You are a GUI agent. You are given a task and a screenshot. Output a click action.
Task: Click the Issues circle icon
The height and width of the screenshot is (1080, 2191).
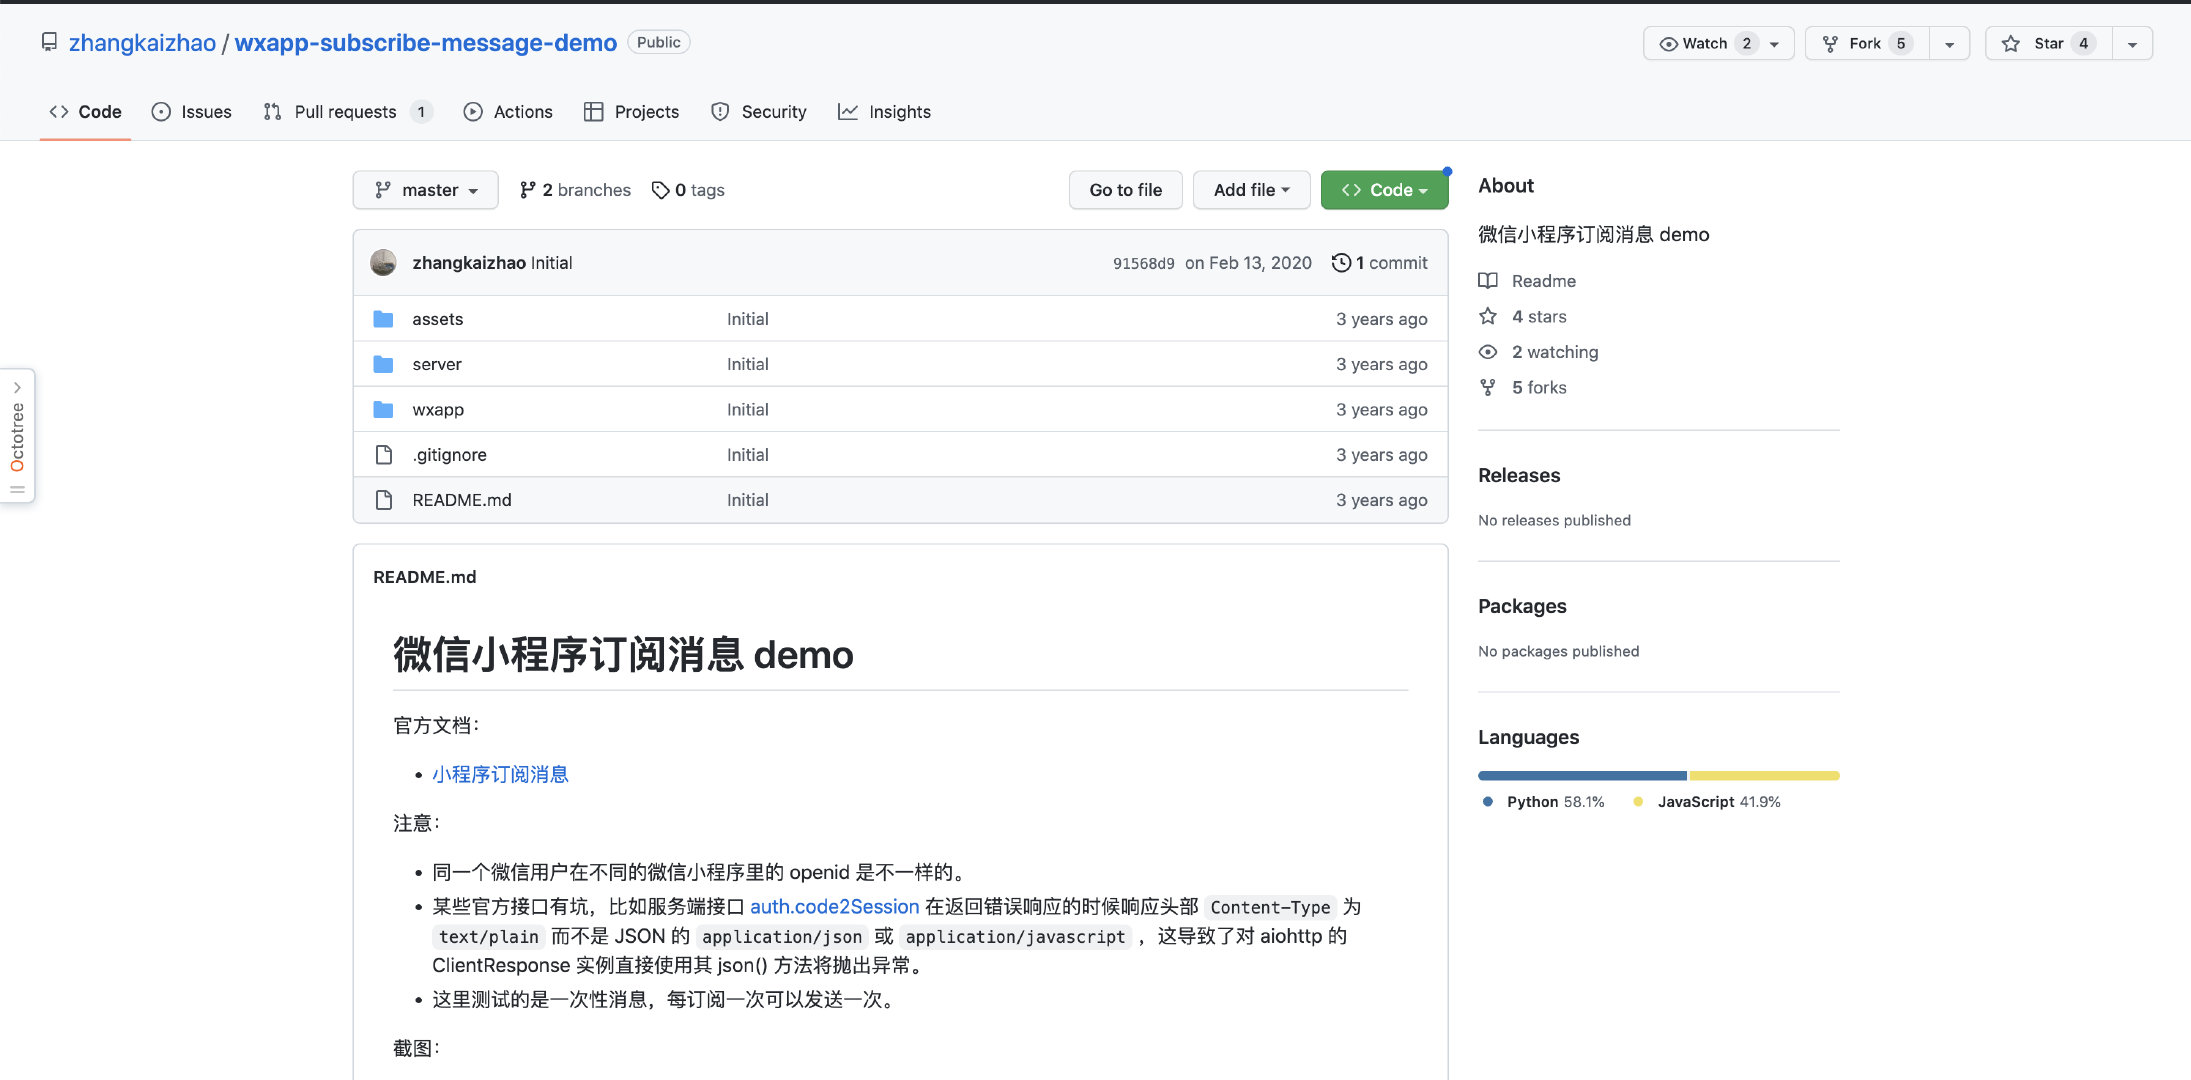point(161,112)
